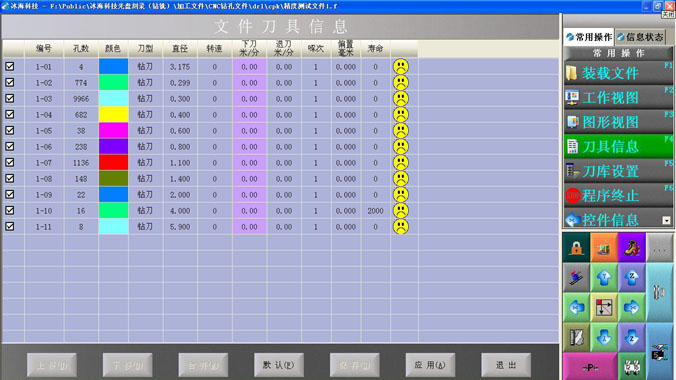Jog Y axis with the up arrow
This screenshot has width=676, height=380.
coord(604,277)
